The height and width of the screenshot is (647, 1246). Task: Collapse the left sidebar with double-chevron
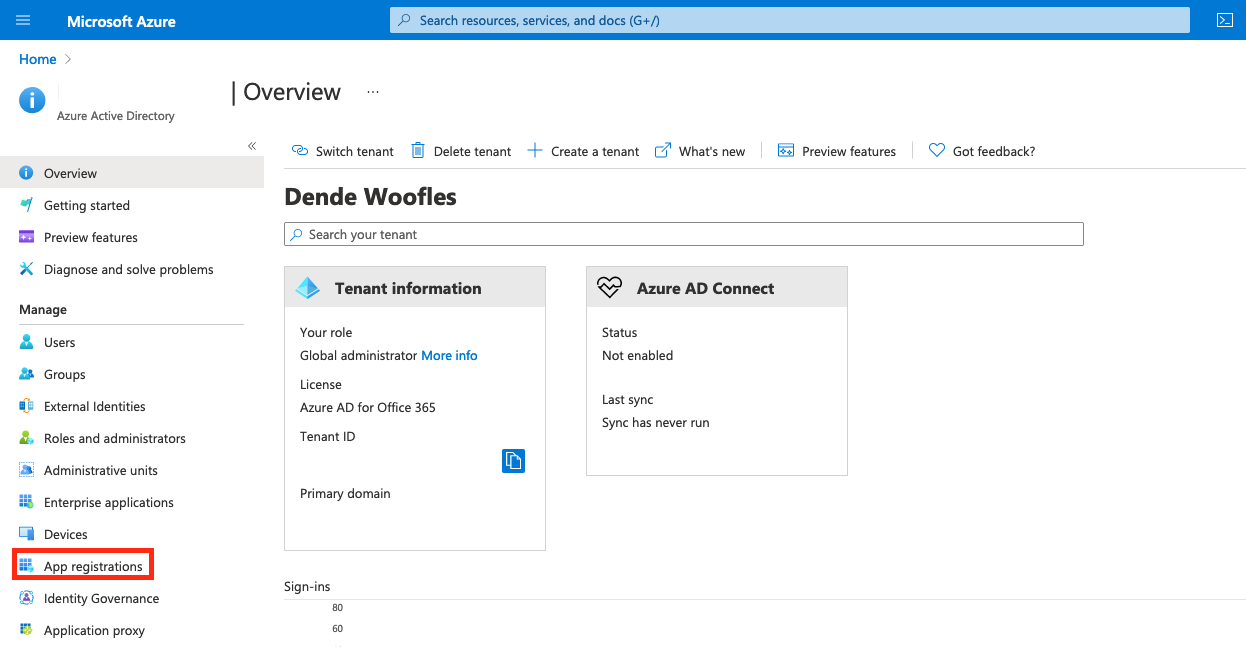(x=252, y=146)
